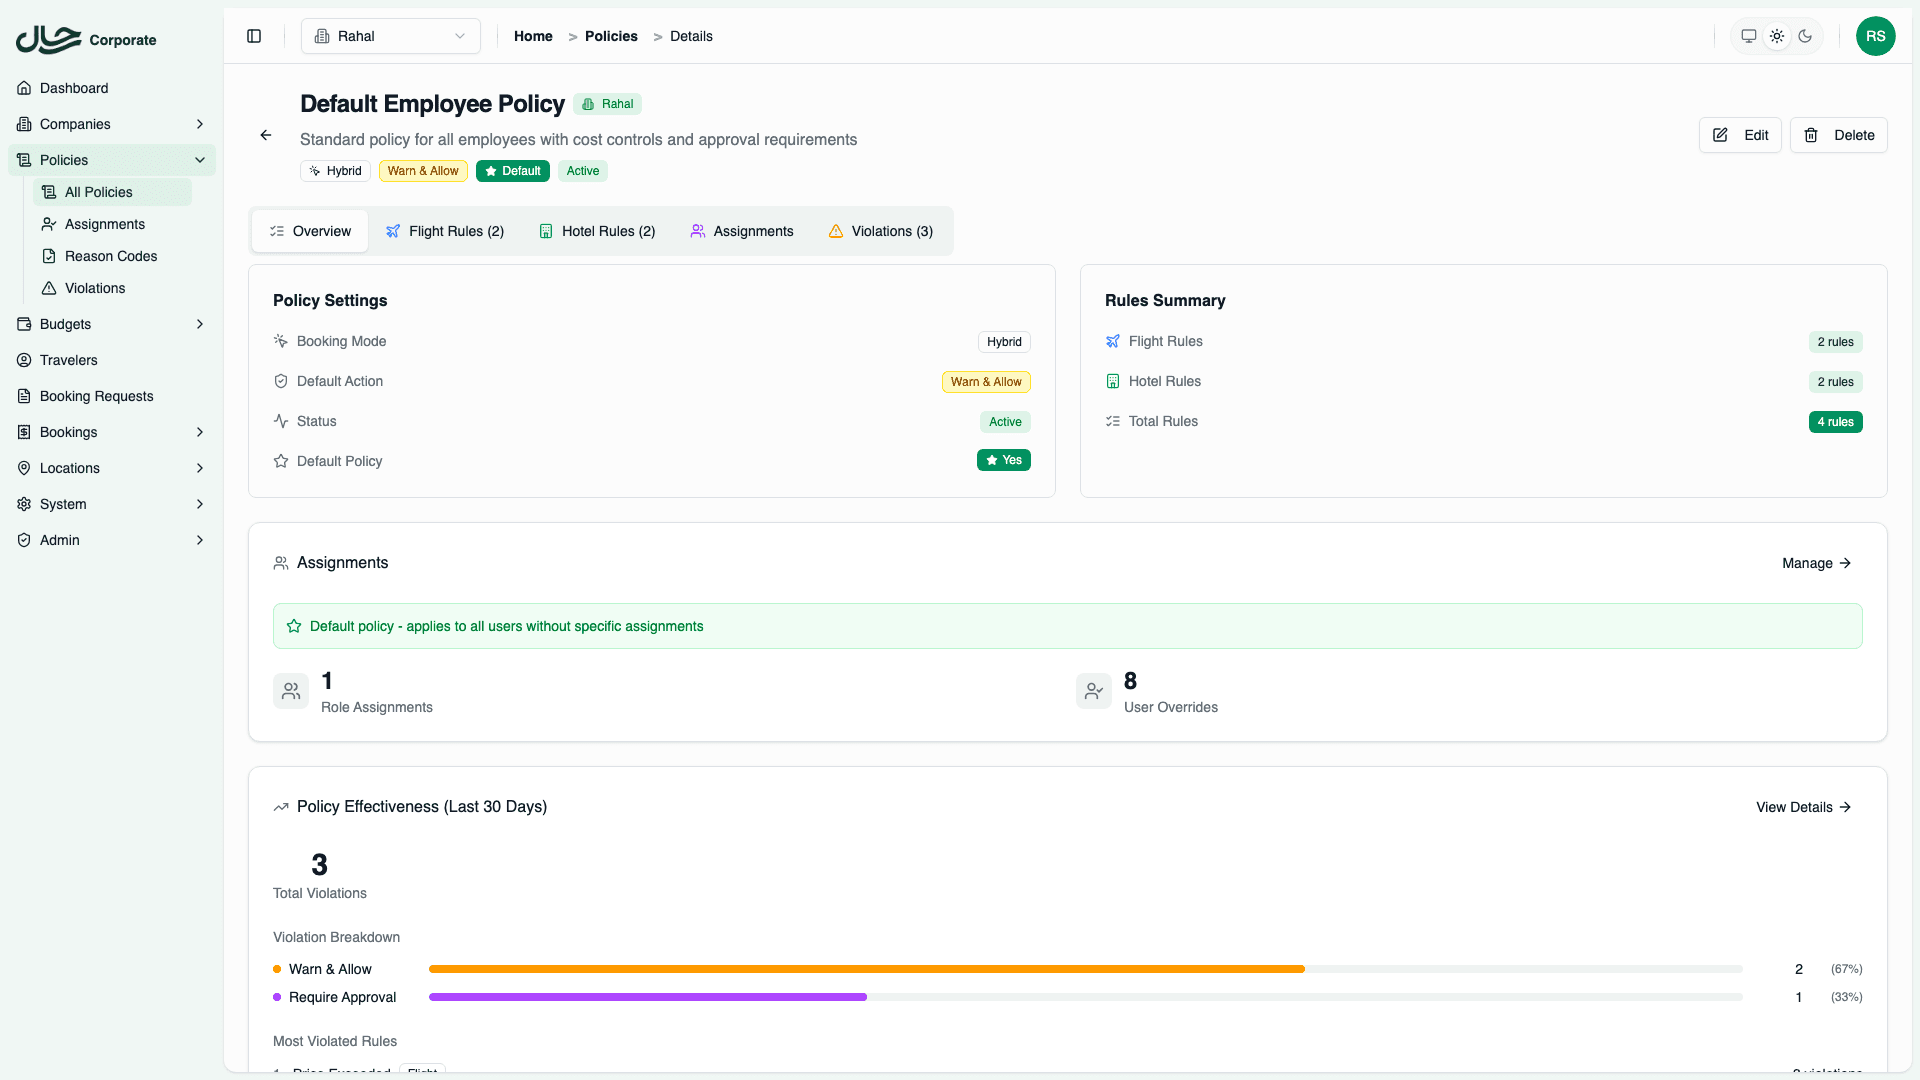Switch to dark mode moon icon
1920x1080 pixels.
click(x=1805, y=36)
